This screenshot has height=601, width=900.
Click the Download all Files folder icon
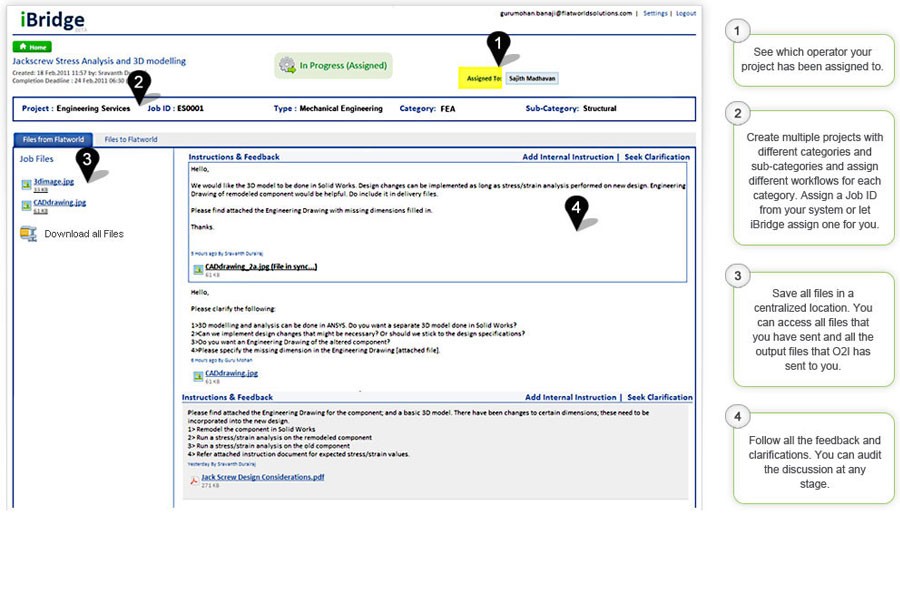(x=28, y=233)
